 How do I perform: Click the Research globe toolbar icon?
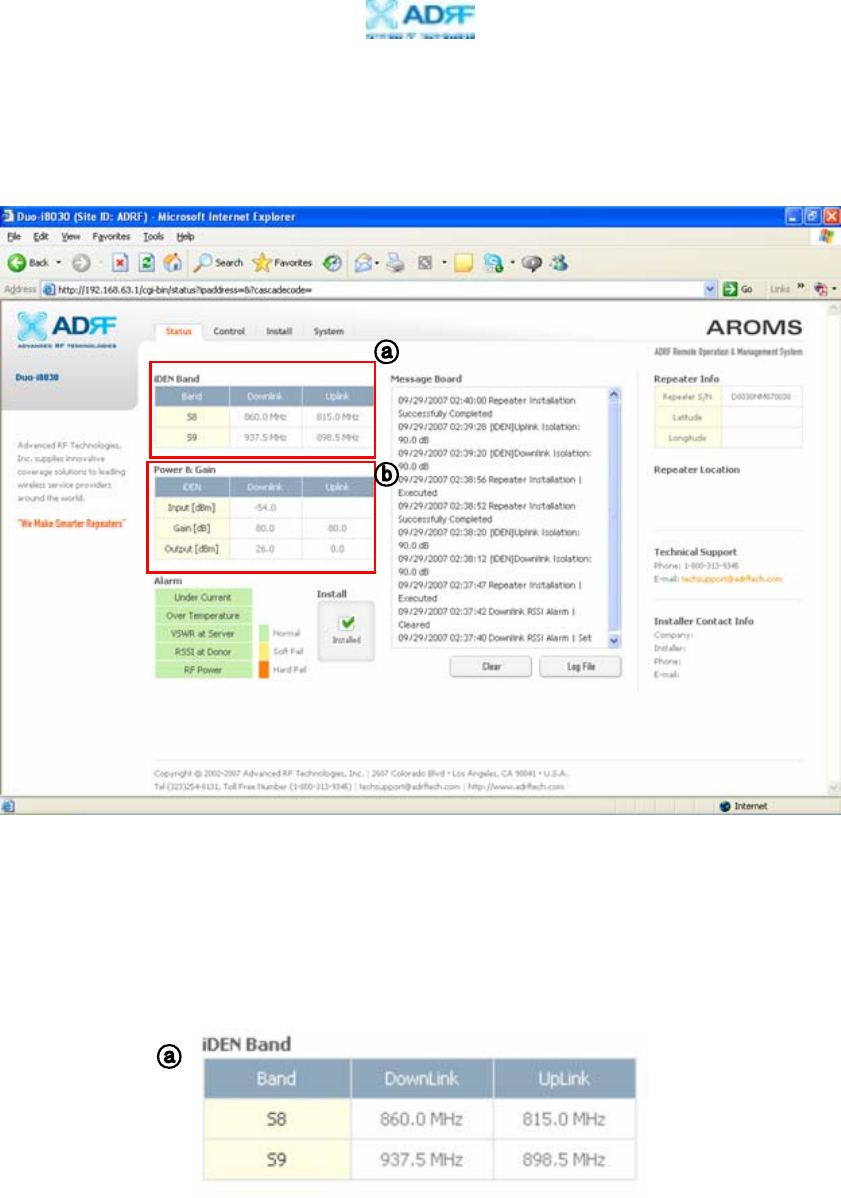493,263
